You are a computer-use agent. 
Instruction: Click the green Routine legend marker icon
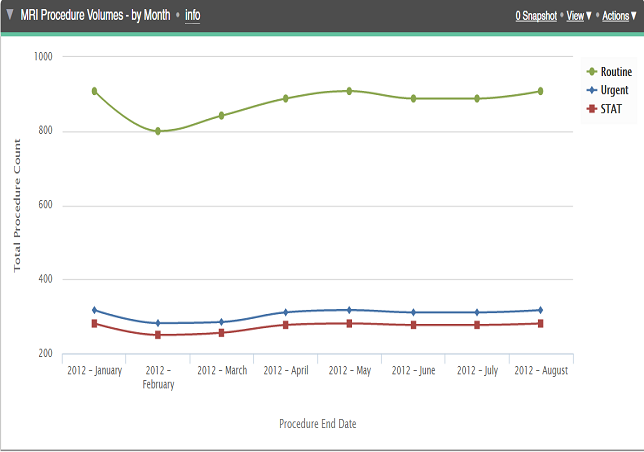[591, 72]
